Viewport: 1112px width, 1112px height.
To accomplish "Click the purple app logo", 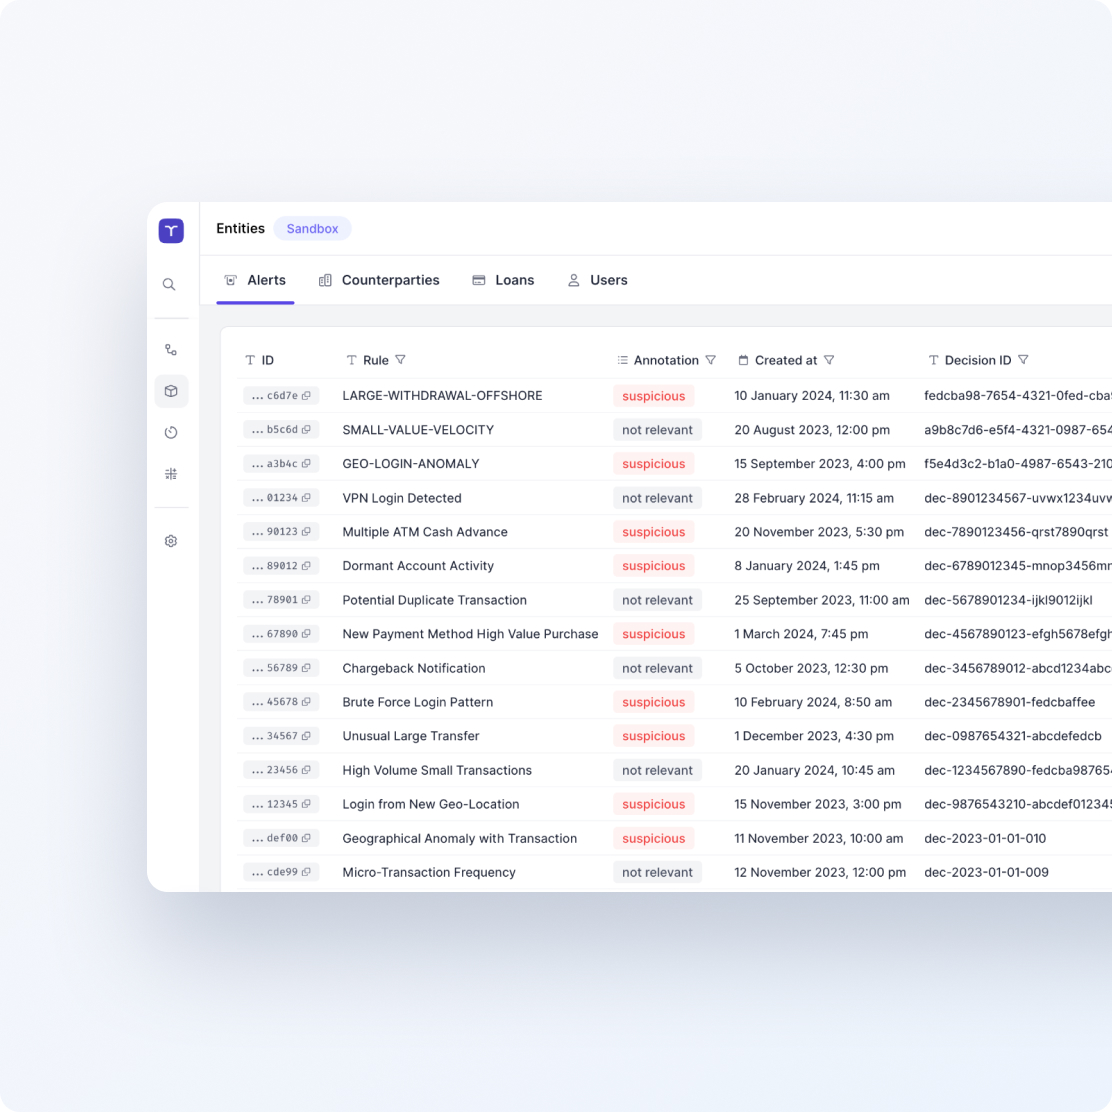I will tap(171, 230).
